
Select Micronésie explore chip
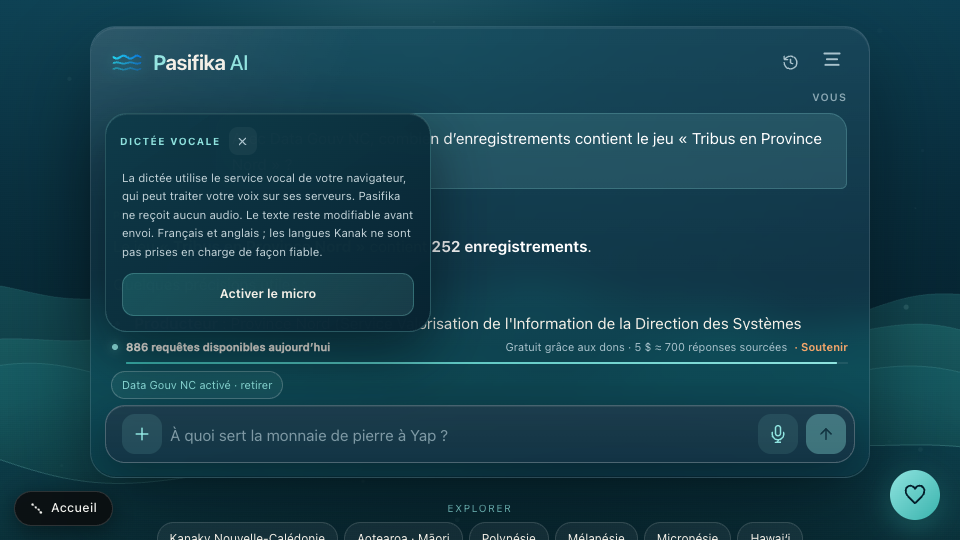pos(688,533)
